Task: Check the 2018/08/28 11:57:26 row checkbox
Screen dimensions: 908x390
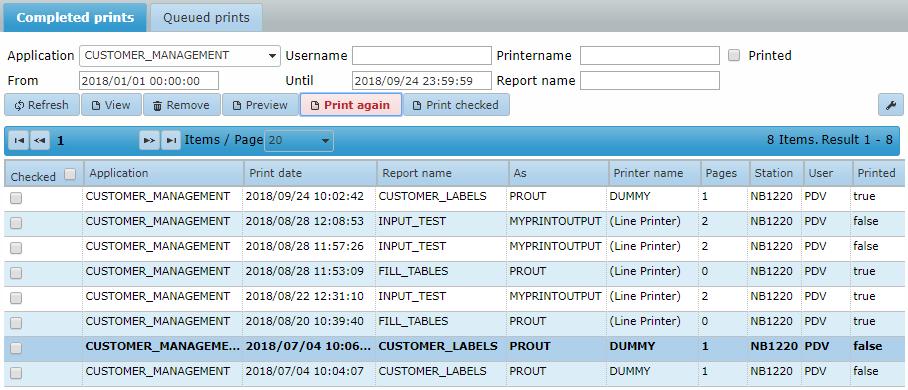Action: tap(16, 248)
